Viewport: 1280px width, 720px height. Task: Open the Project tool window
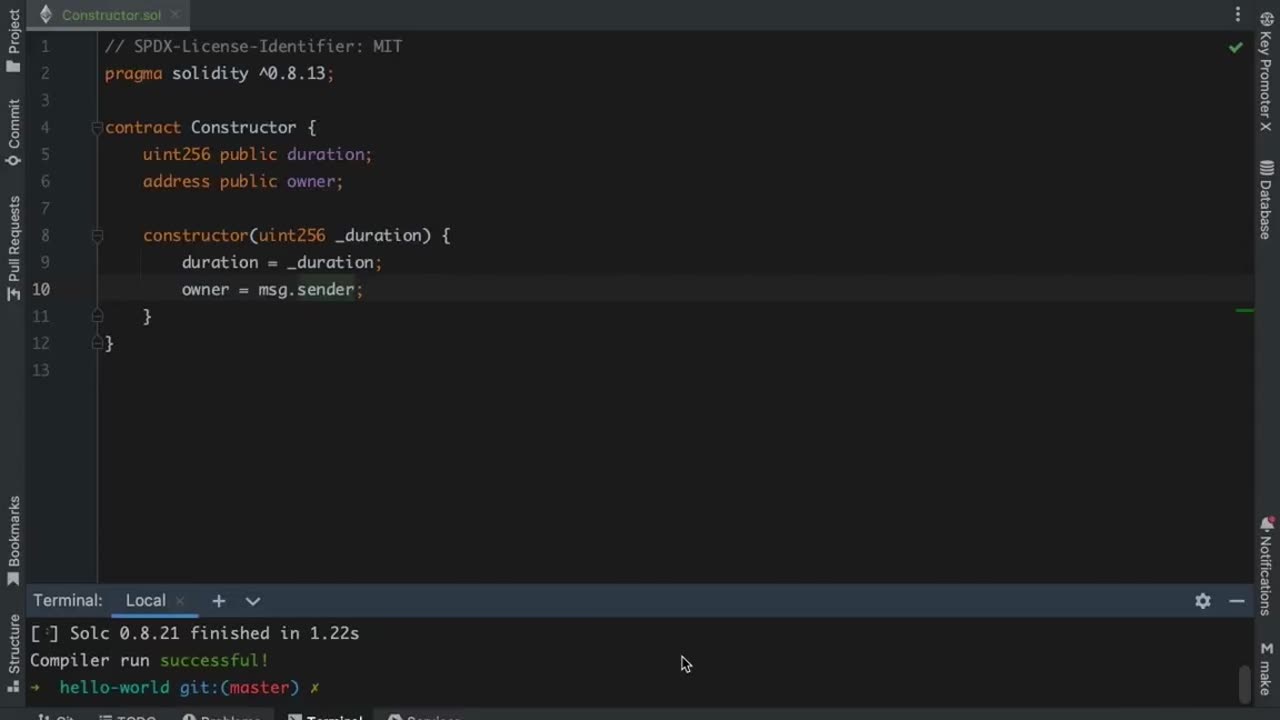[x=13, y=41]
